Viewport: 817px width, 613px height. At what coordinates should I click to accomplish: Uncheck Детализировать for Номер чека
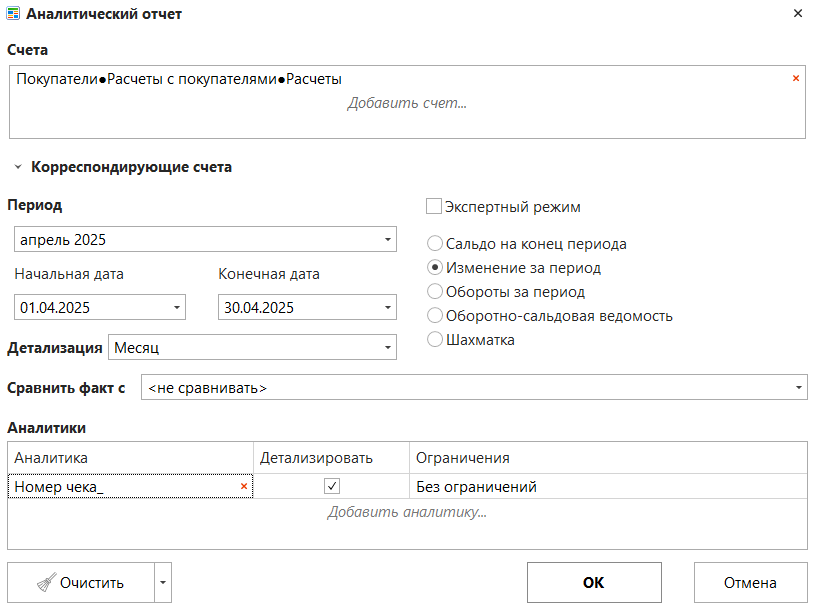[332, 487]
